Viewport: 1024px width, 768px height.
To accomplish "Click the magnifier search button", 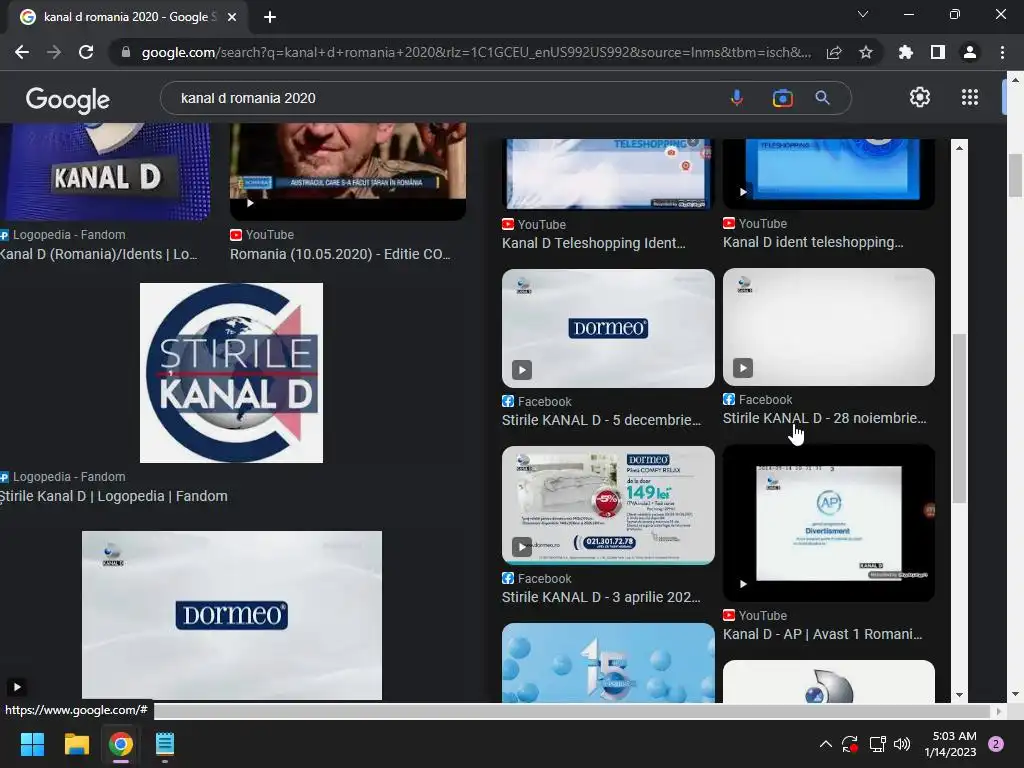I will click(822, 98).
